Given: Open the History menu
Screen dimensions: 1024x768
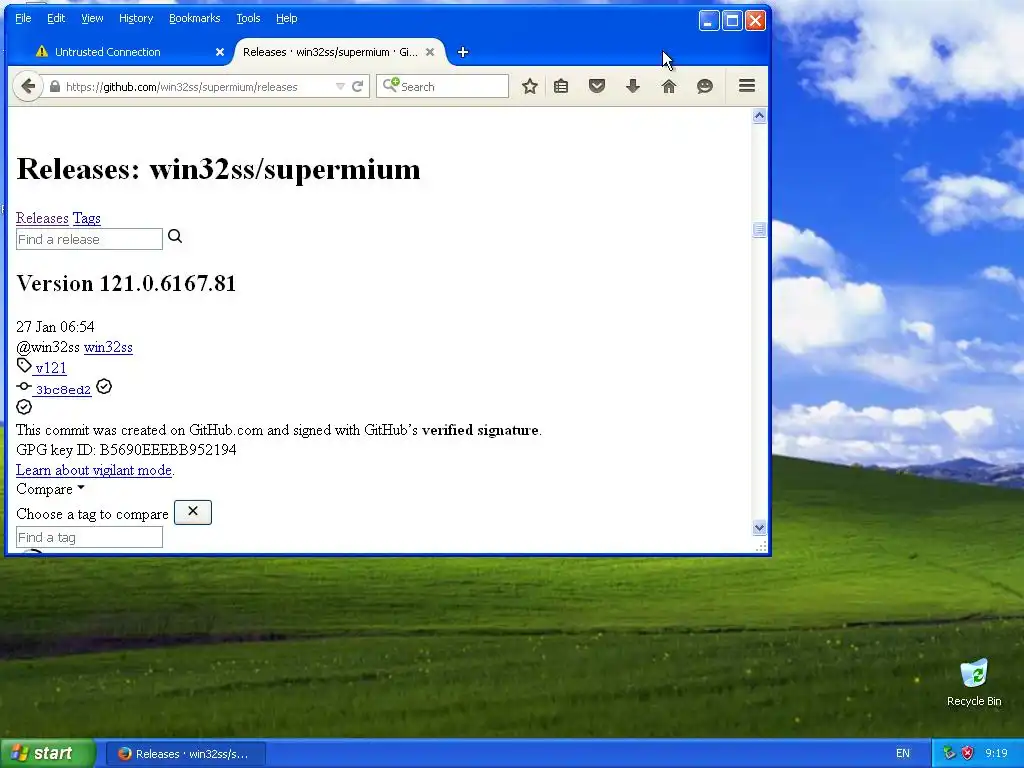Looking at the screenshot, I should (136, 18).
